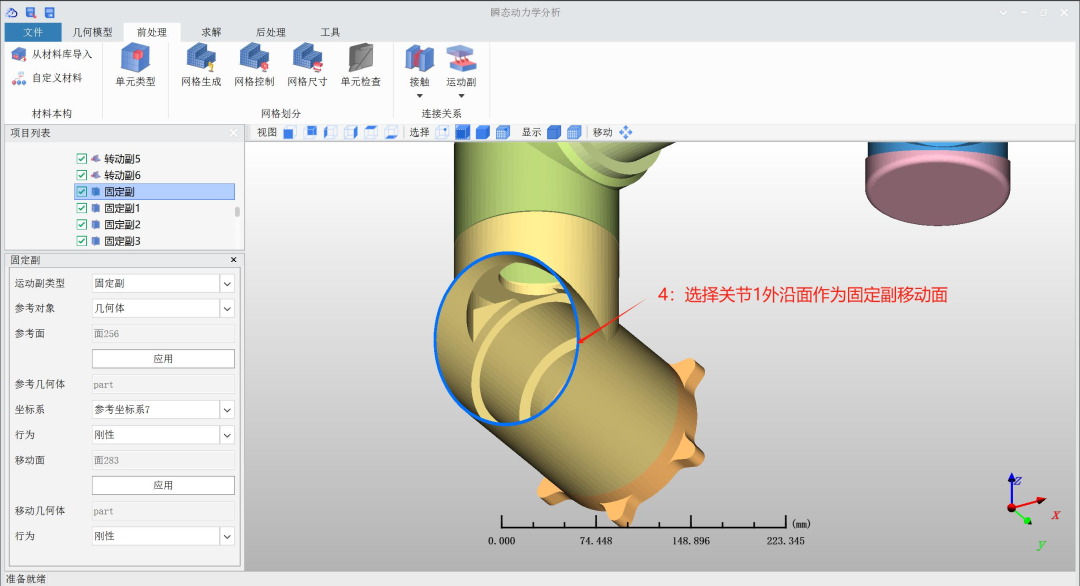Switch to the top view cube icon

[x=371, y=132]
